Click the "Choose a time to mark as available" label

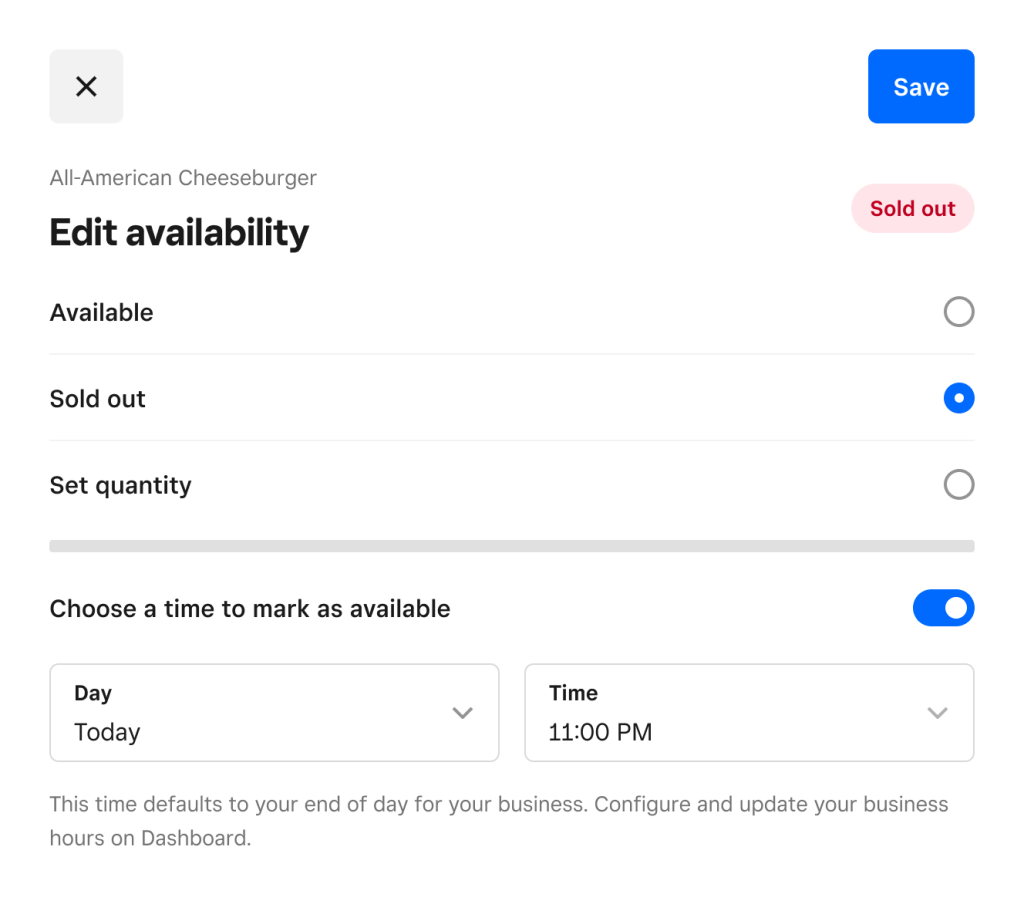250,609
